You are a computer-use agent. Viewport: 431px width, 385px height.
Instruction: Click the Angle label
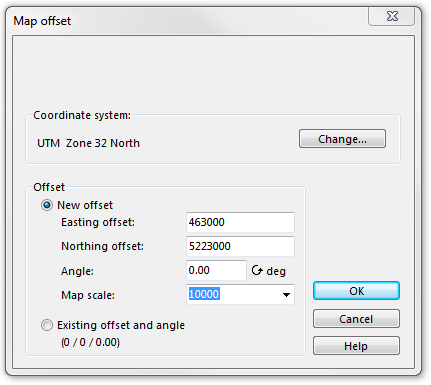coord(77,271)
